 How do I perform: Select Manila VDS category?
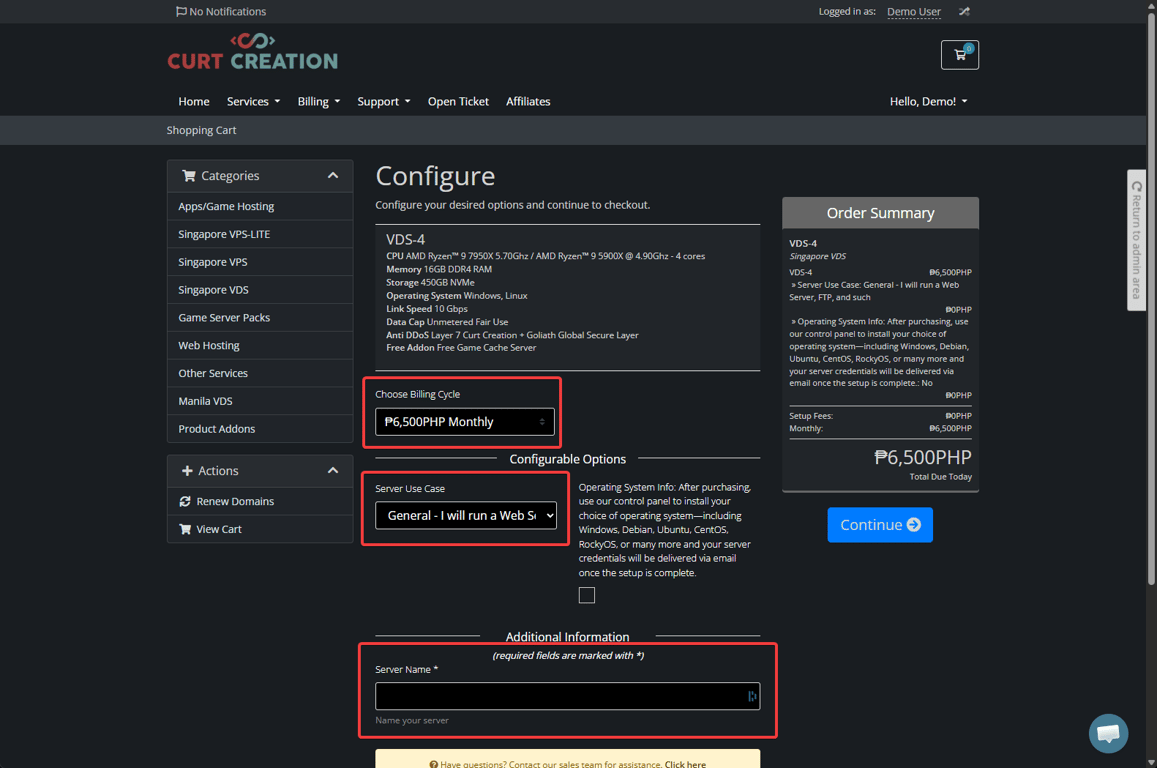[x=260, y=401]
